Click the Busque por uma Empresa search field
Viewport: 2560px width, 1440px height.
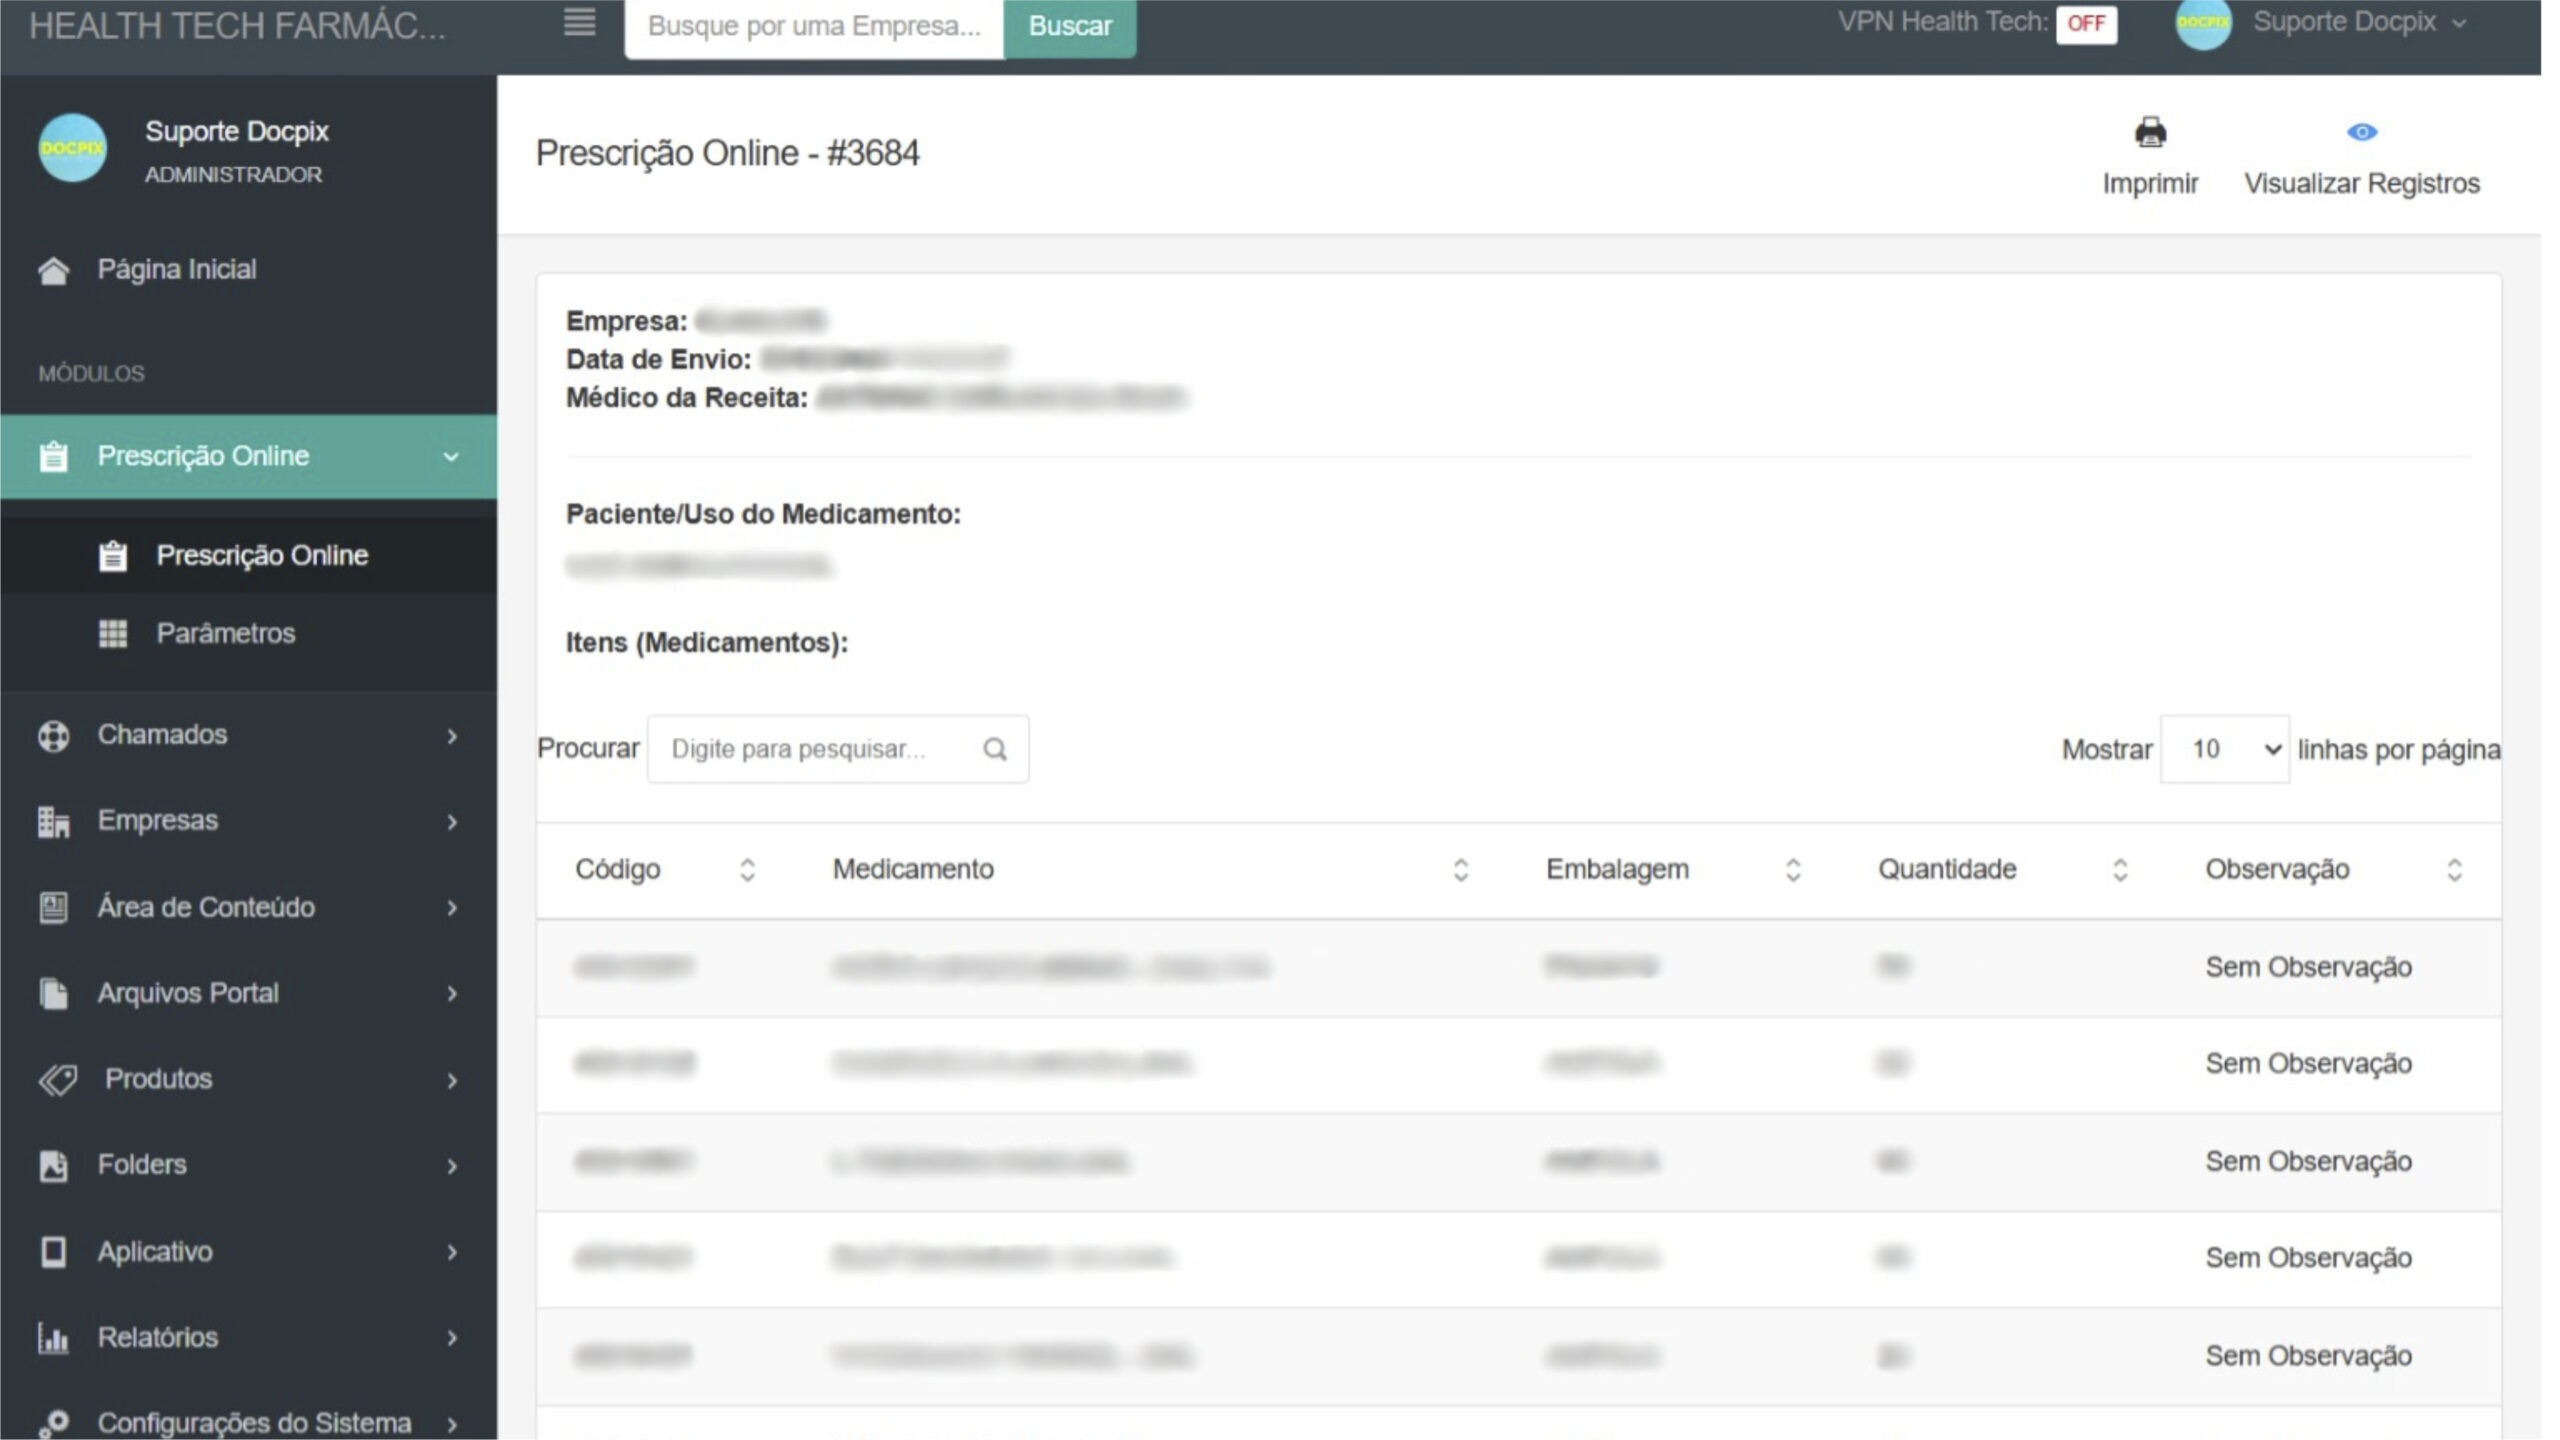pyautogui.click(x=813, y=26)
